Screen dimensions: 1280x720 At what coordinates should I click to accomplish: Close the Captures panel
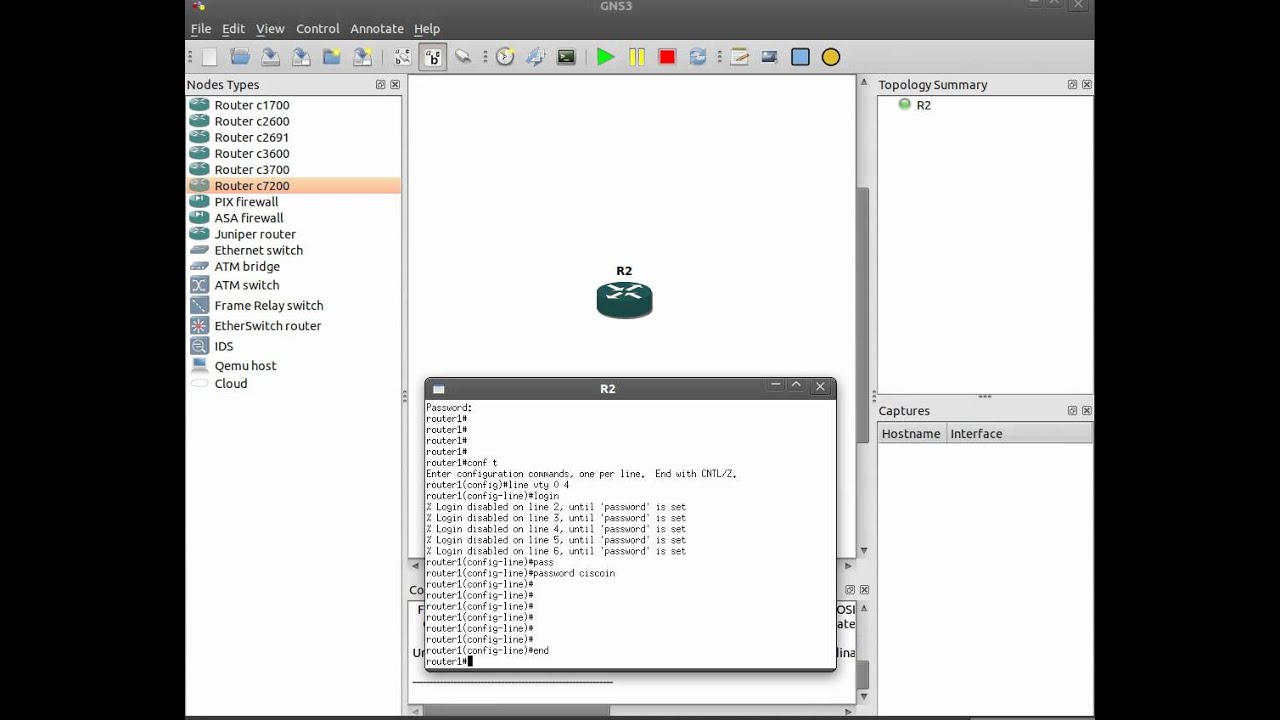pyautogui.click(x=1087, y=411)
